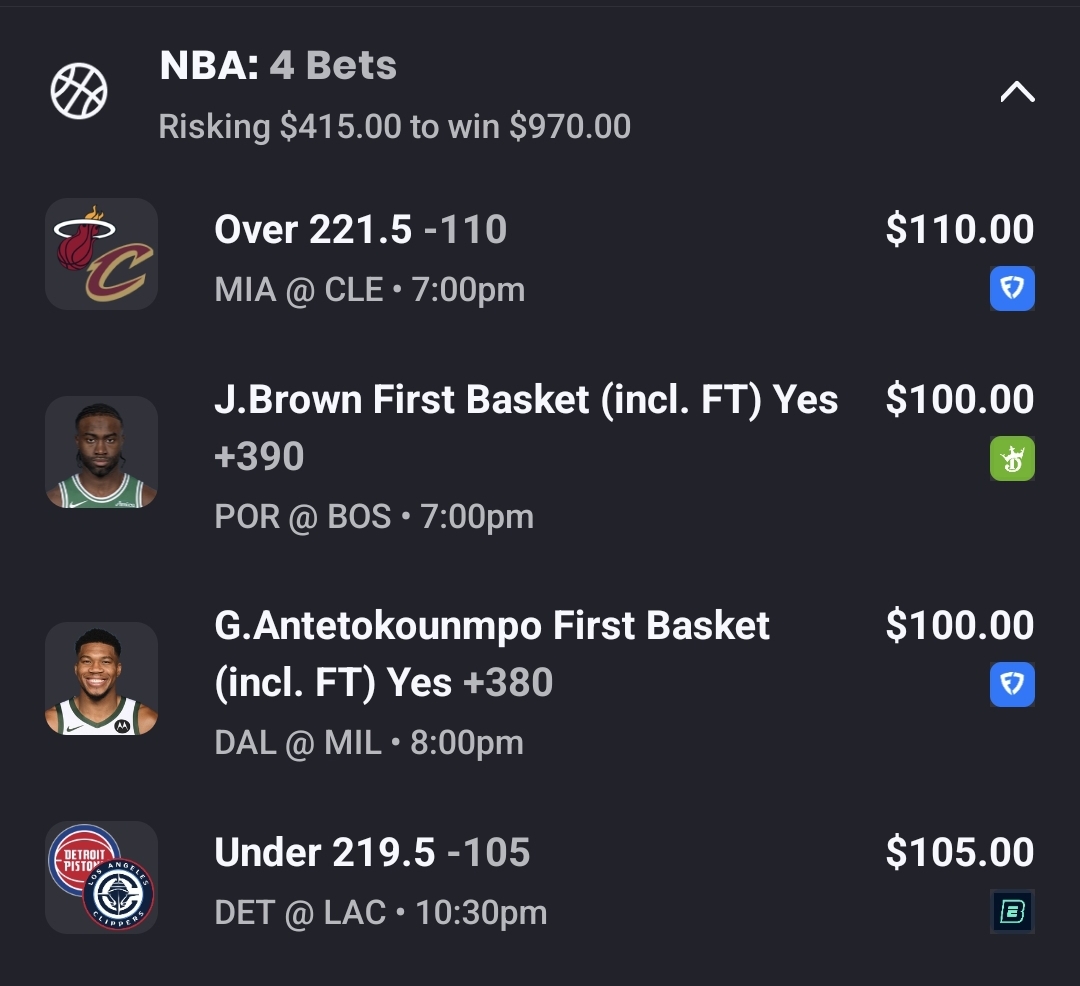Tap the basketball icon beside NBA header
The width and height of the screenshot is (1080, 986).
tap(79, 91)
